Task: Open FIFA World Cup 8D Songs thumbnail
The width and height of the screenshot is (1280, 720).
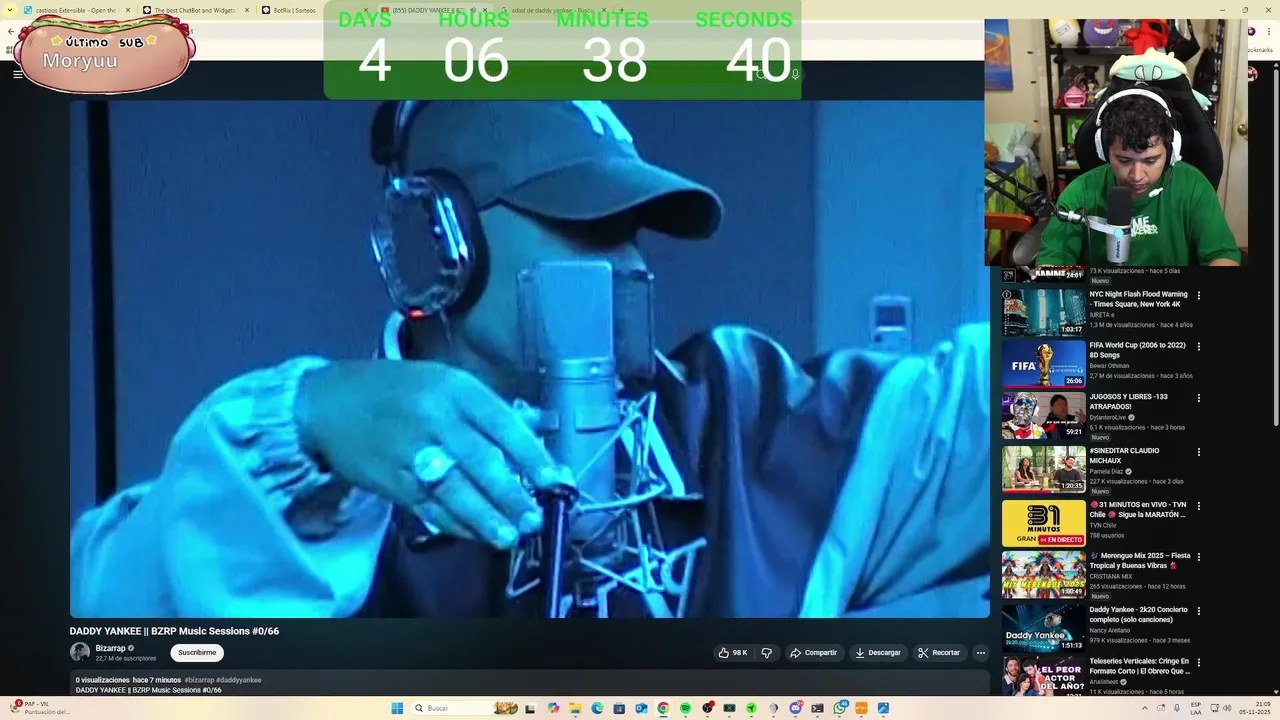Action: [x=1044, y=364]
